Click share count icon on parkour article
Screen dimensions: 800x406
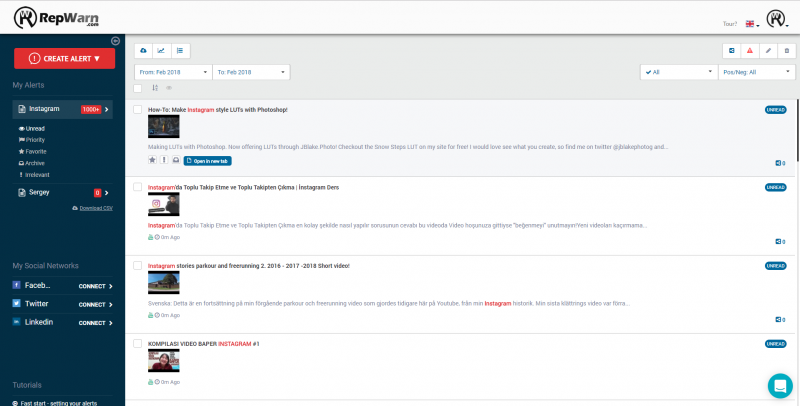(780, 320)
